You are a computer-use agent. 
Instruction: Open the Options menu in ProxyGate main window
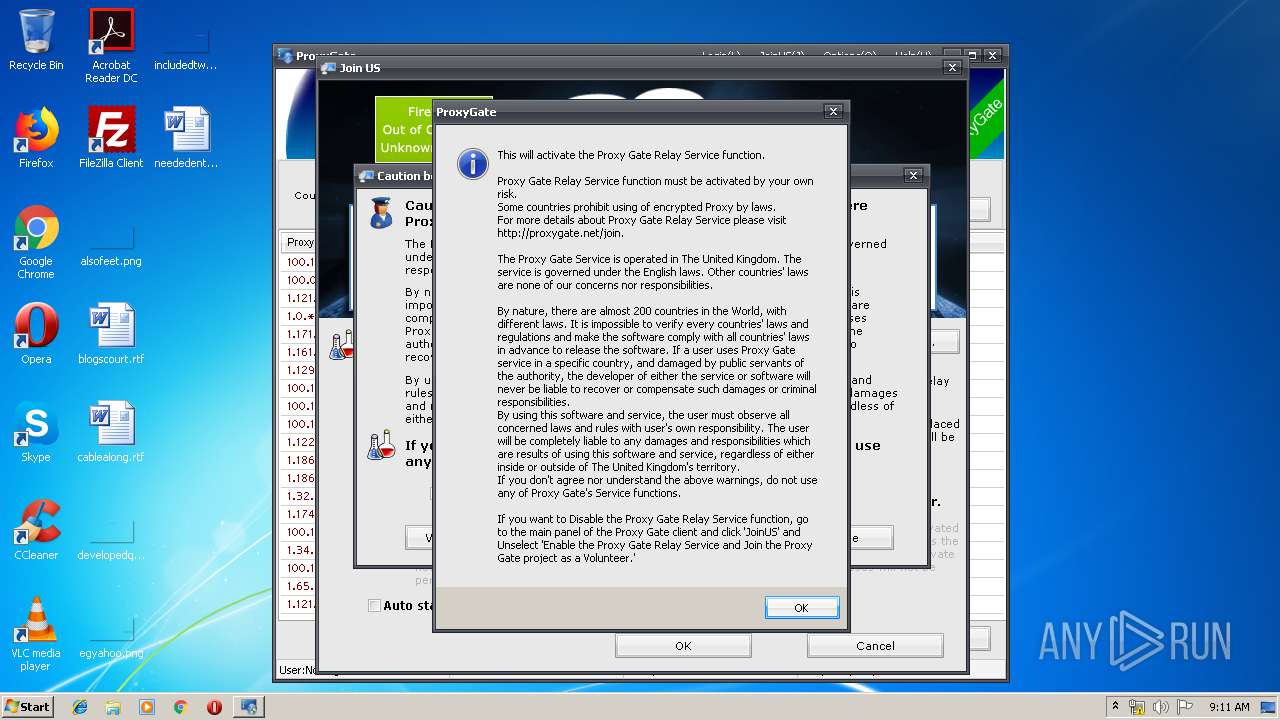tap(850, 55)
